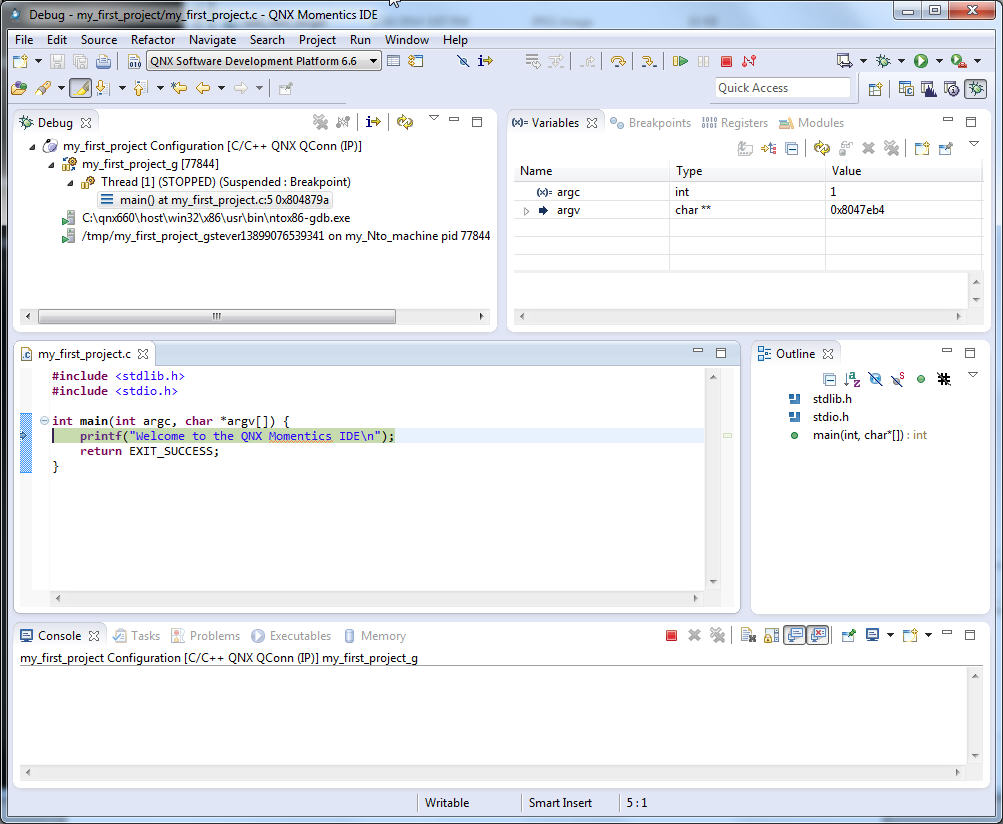This screenshot has width=1003, height=824.
Task: Collapse the my_first_project_g [77844] node
Action: click(51, 164)
